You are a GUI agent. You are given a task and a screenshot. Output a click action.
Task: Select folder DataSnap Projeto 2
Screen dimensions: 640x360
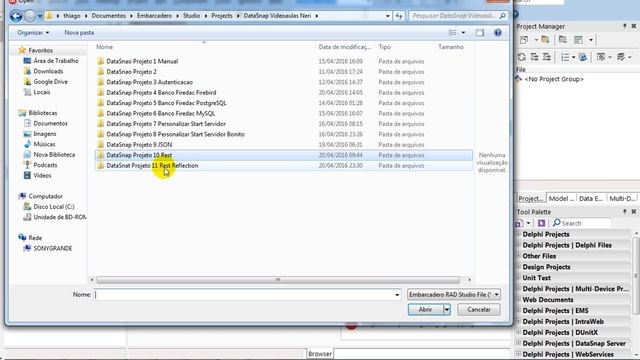click(x=131, y=72)
